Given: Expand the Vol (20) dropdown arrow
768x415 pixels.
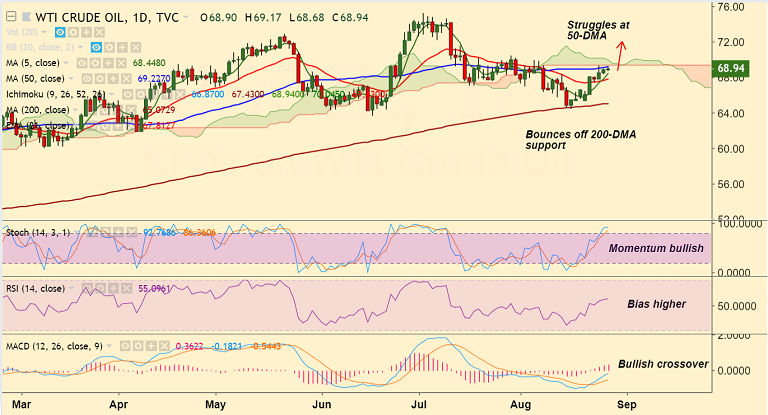Looking at the screenshot, I should pos(45,32).
